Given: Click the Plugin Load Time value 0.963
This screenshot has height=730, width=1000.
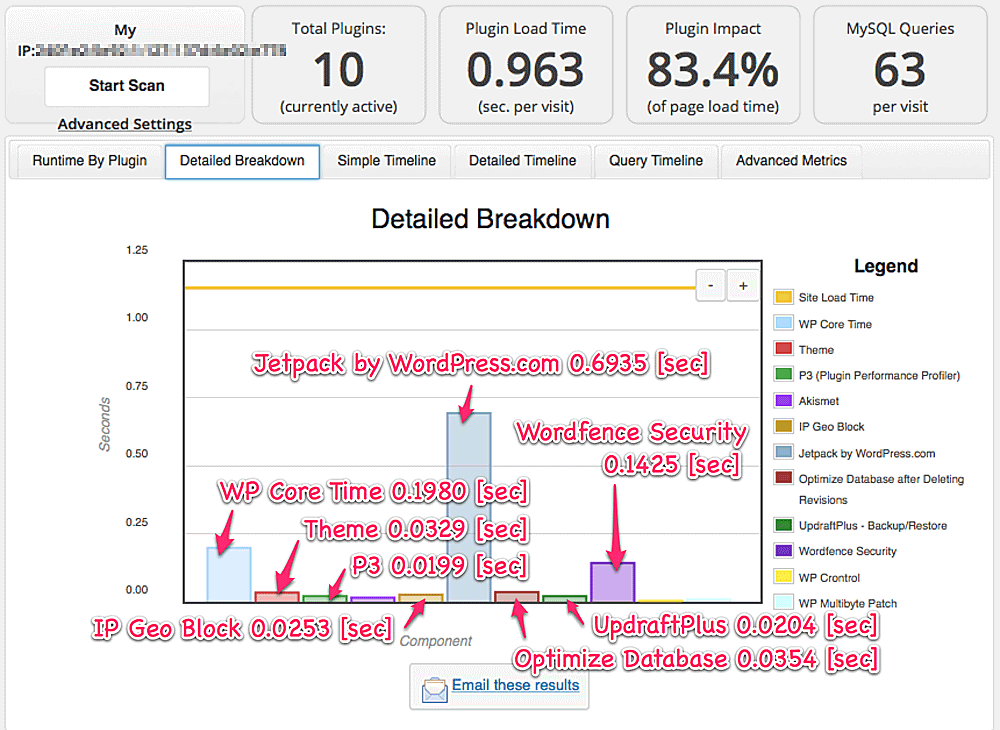Looking at the screenshot, I should (x=526, y=69).
